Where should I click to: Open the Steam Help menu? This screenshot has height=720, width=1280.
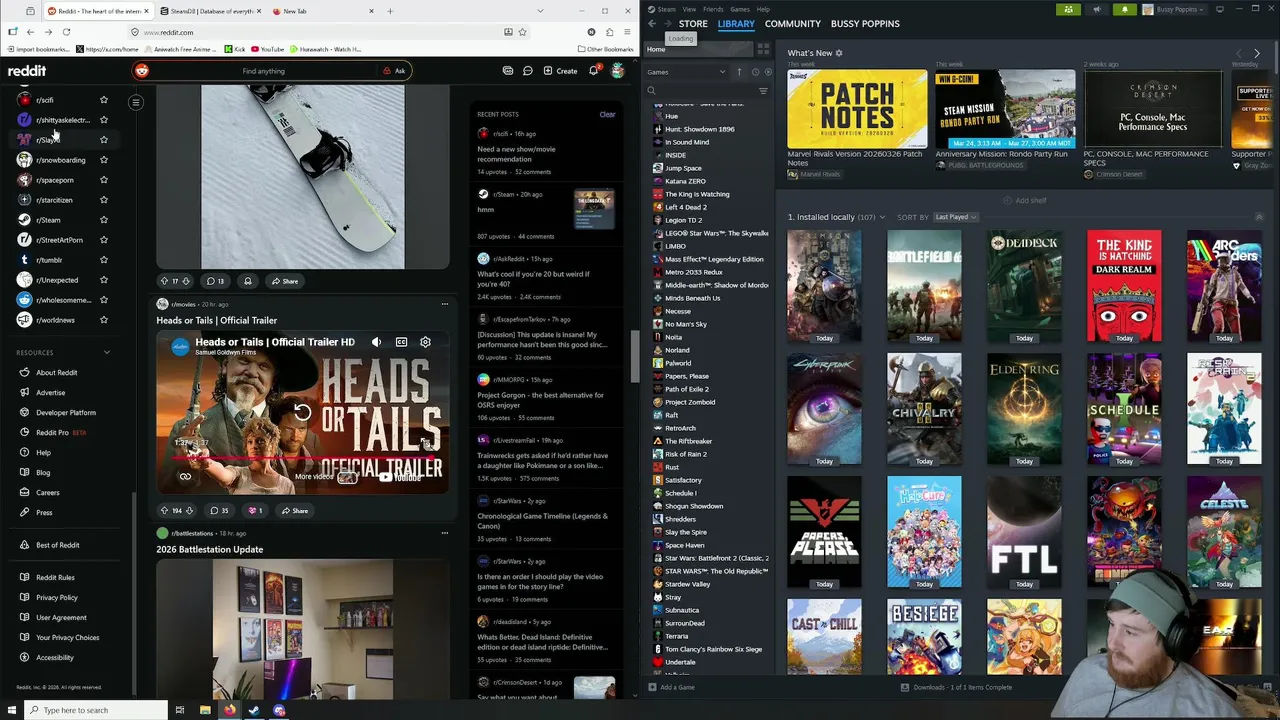point(764,9)
